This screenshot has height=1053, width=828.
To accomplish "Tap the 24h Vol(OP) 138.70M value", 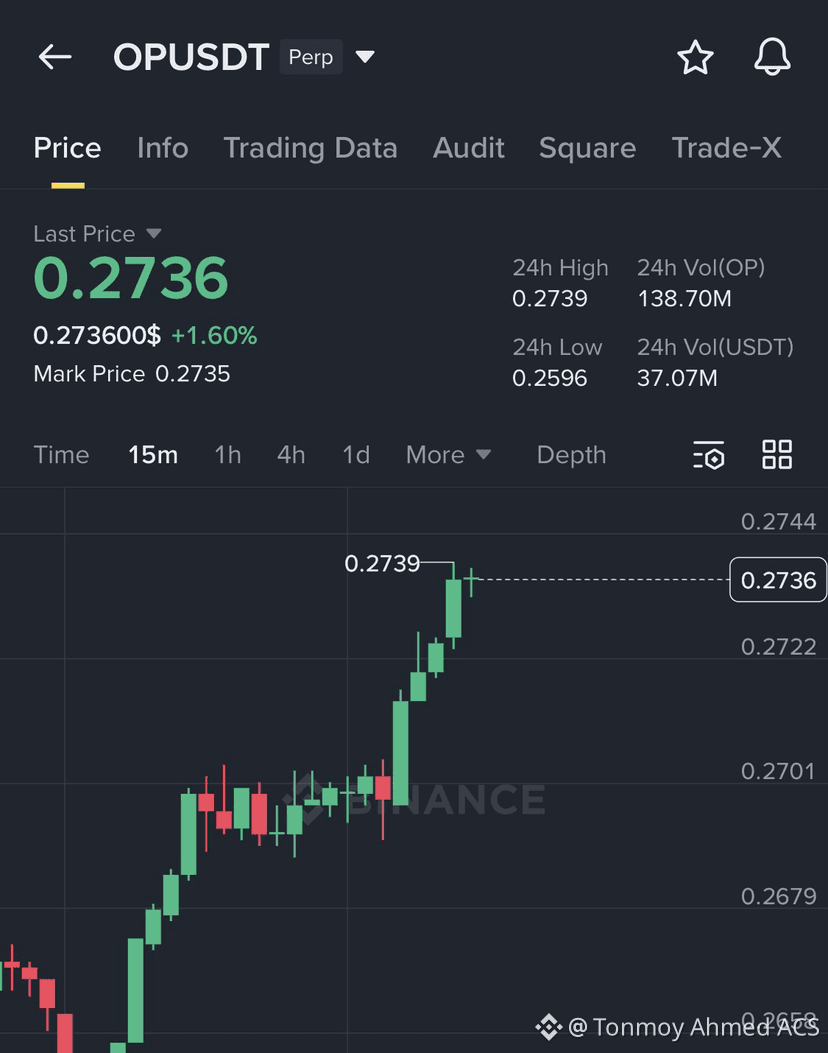I will click(684, 299).
